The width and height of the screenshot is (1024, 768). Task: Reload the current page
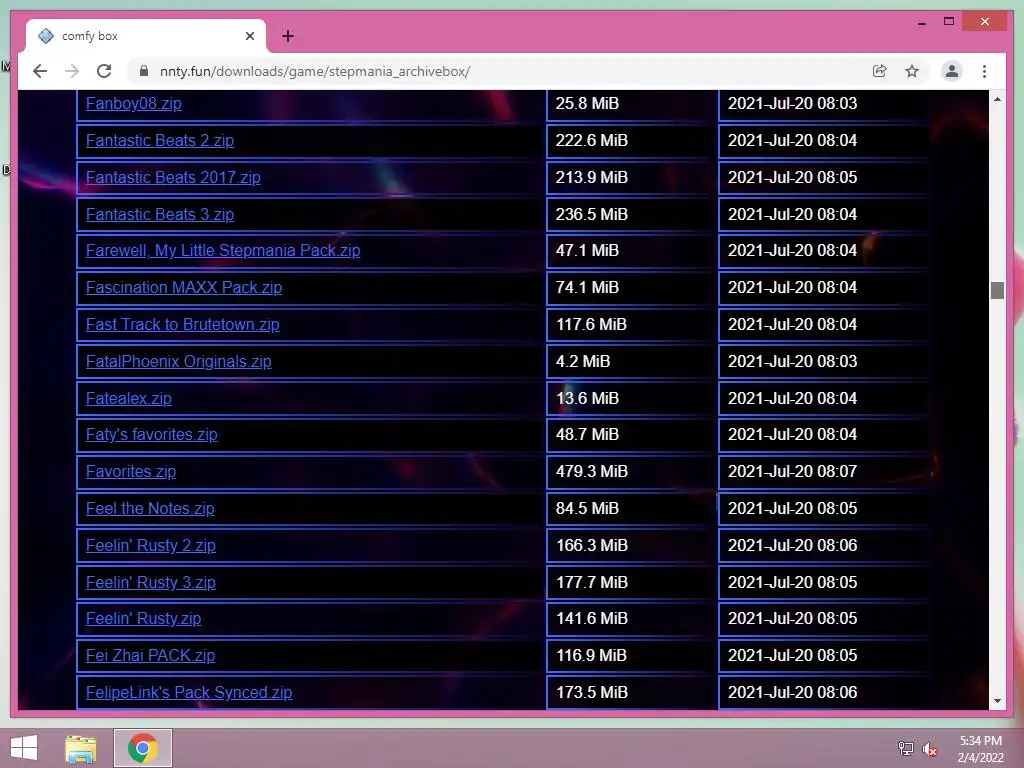pos(104,71)
